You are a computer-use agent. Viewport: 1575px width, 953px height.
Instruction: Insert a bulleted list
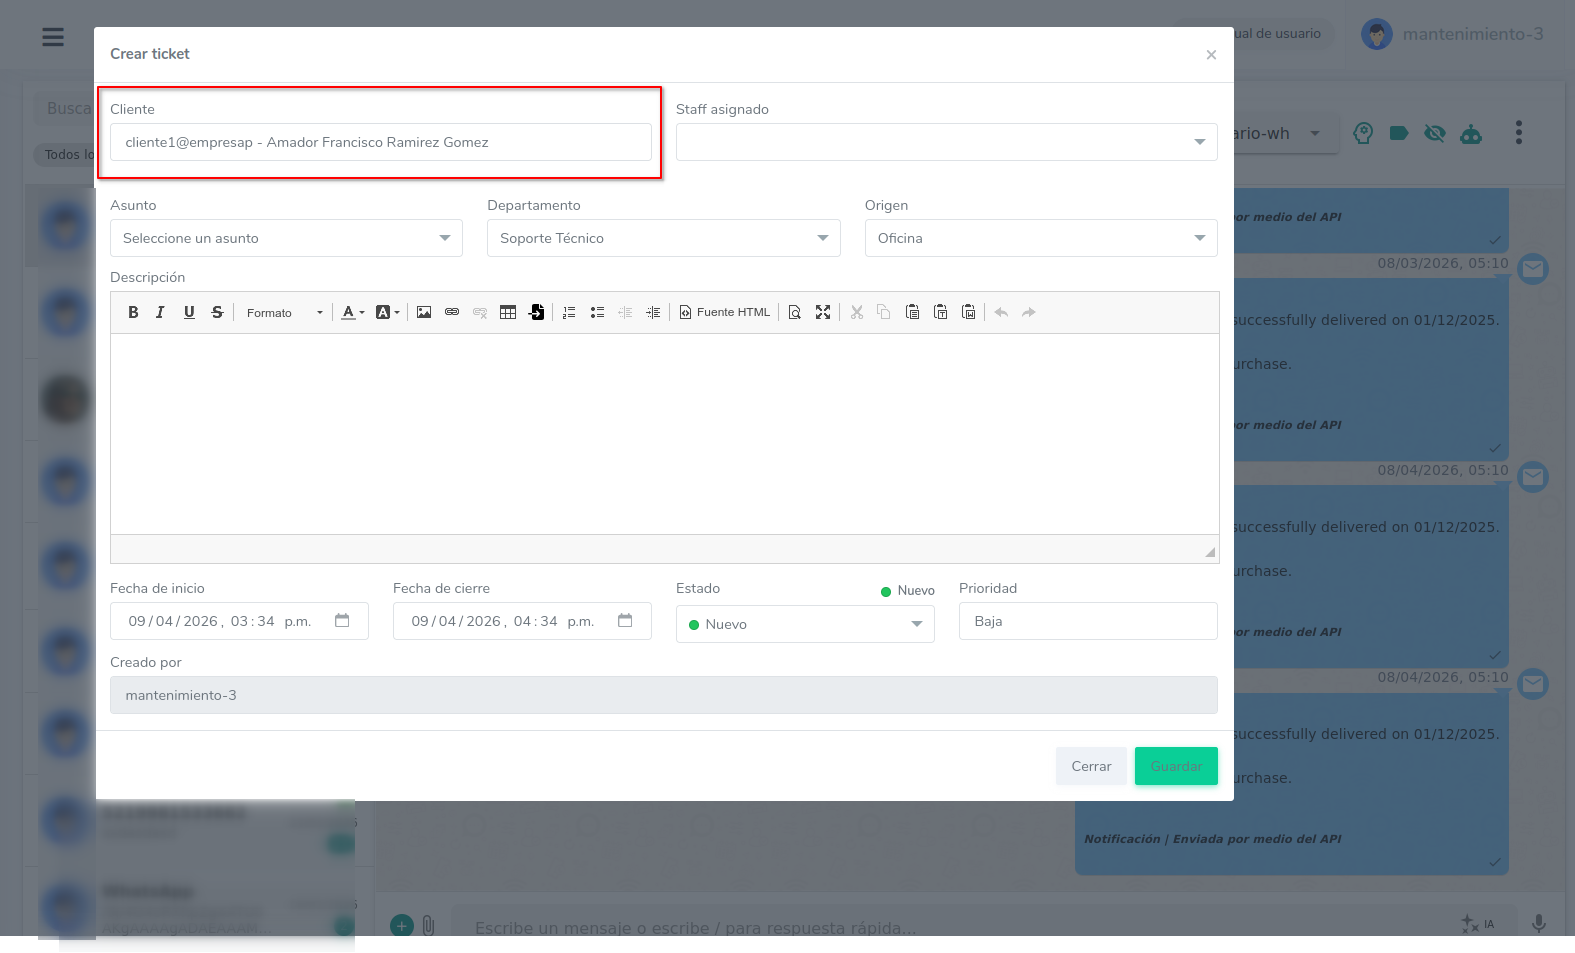pyautogui.click(x=597, y=312)
